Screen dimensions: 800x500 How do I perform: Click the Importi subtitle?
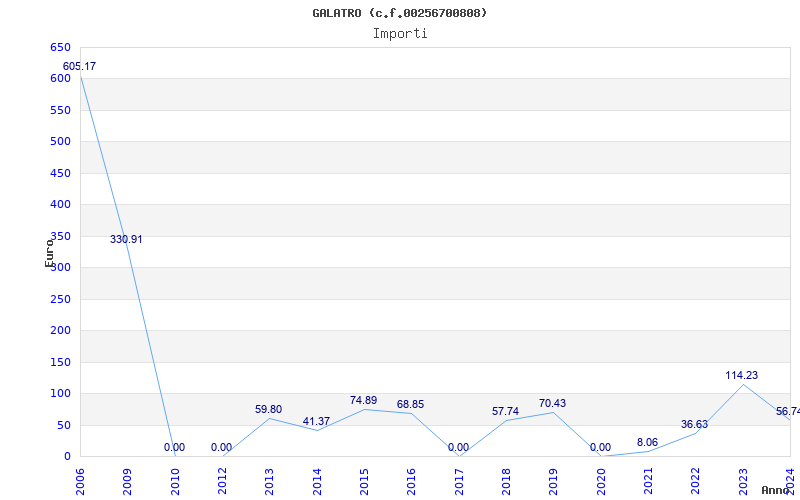pyautogui.click(x=399, y=34)
